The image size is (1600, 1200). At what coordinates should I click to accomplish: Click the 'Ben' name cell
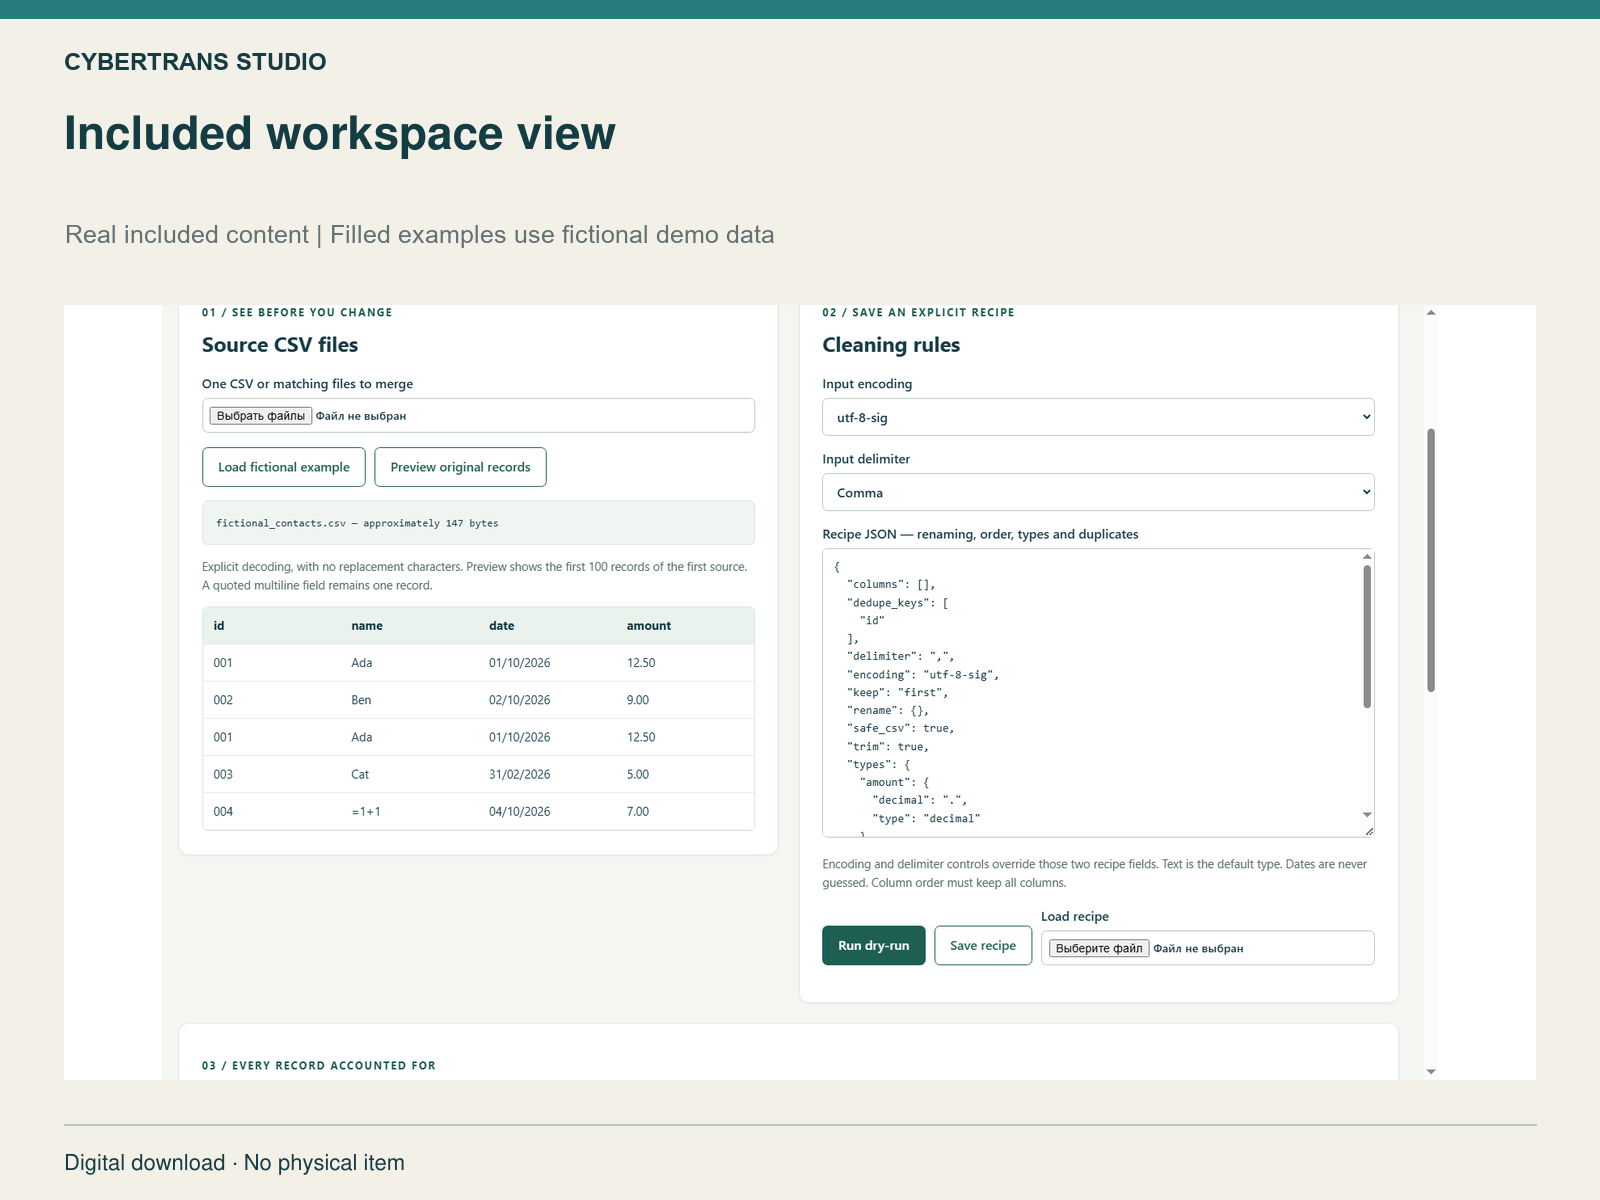[x=361, y=700]
